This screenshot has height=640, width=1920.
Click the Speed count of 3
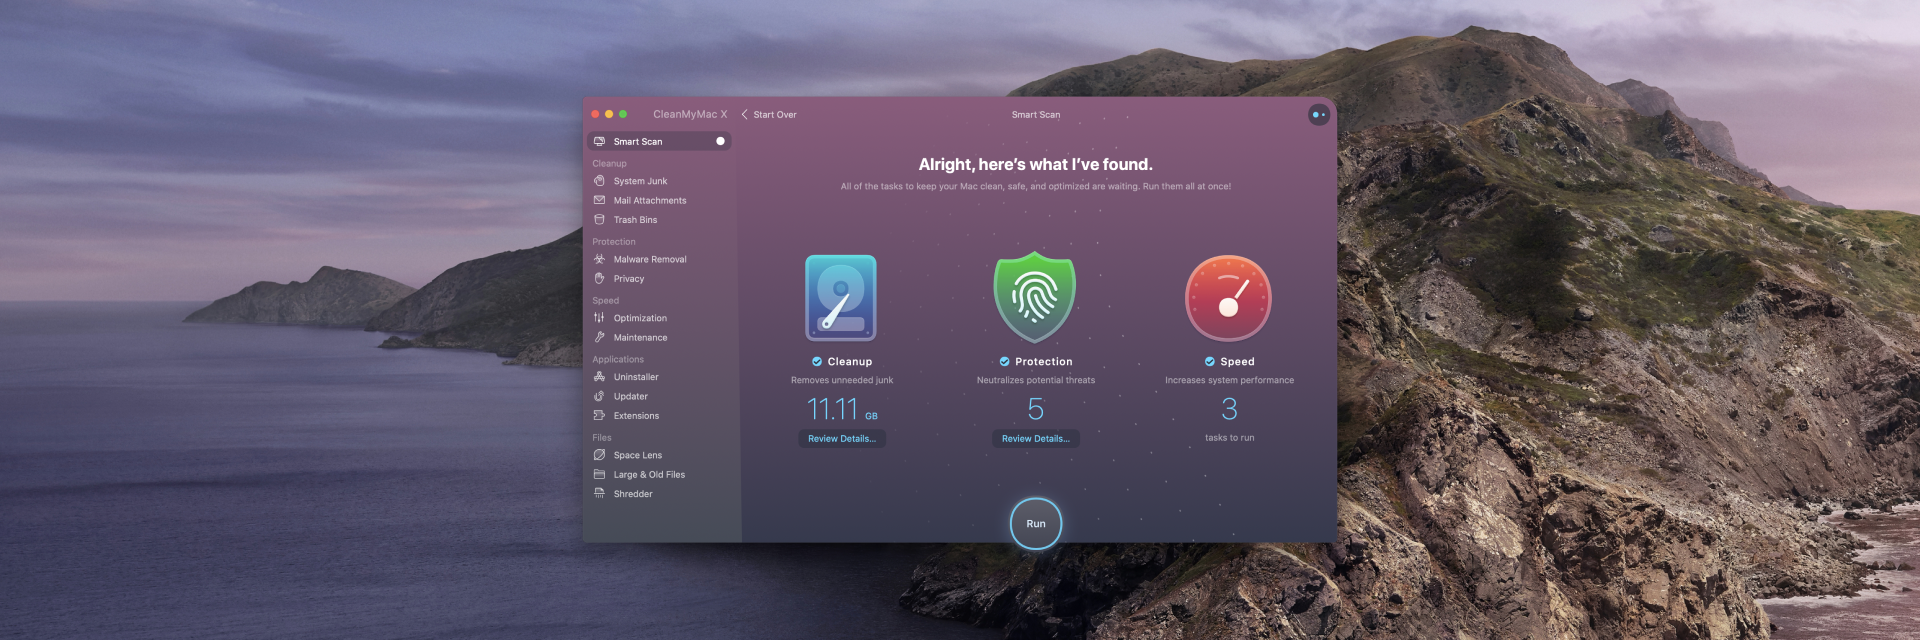coord(1230,409)
